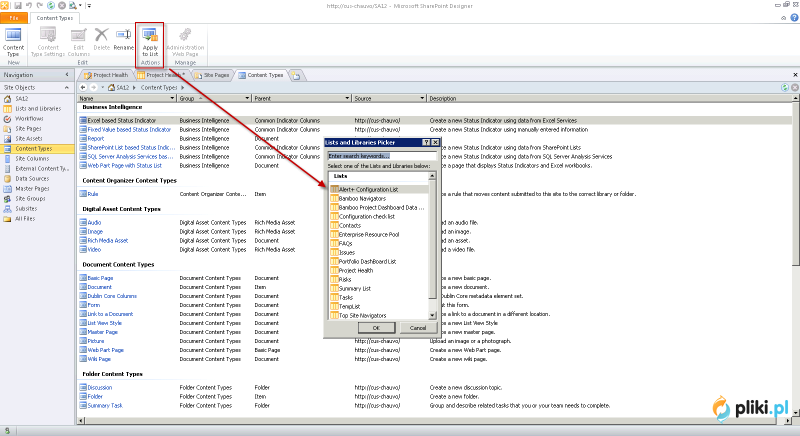Open SharePoint Designer help question mark icon
Screen dimensions: 800x436
794,18
